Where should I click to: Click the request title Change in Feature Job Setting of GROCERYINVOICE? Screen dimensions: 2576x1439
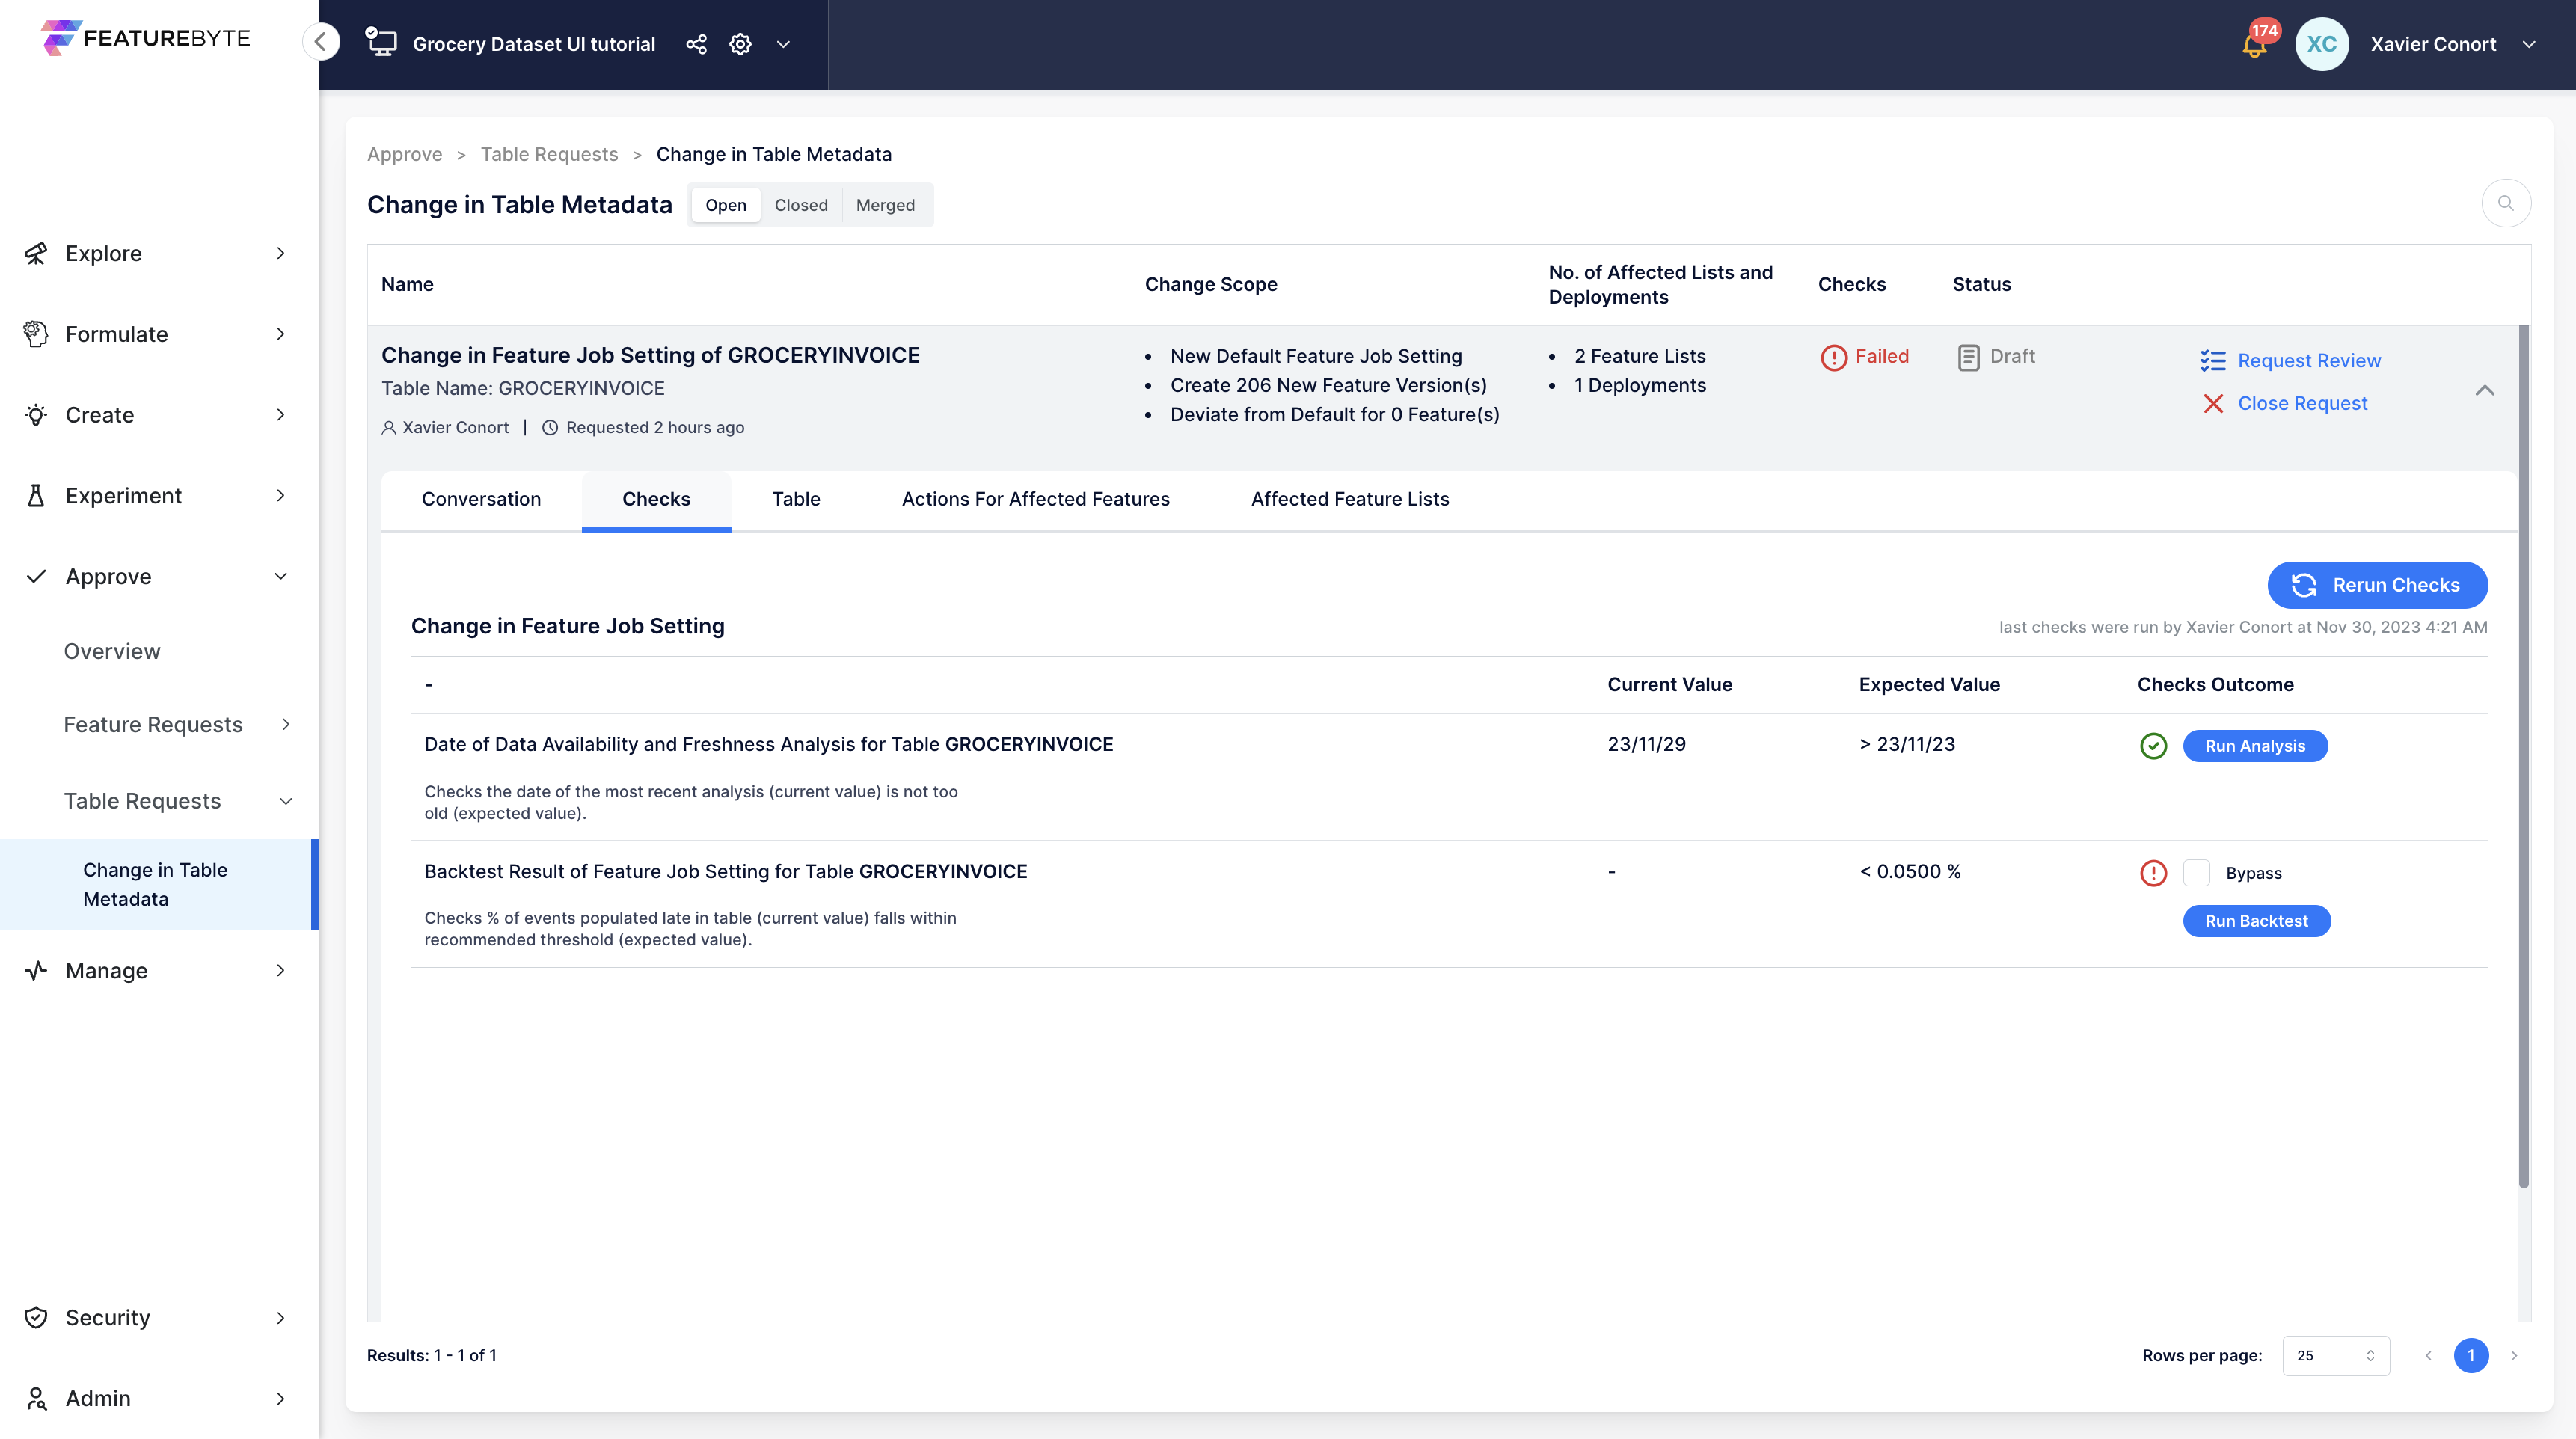coord(650,355)
